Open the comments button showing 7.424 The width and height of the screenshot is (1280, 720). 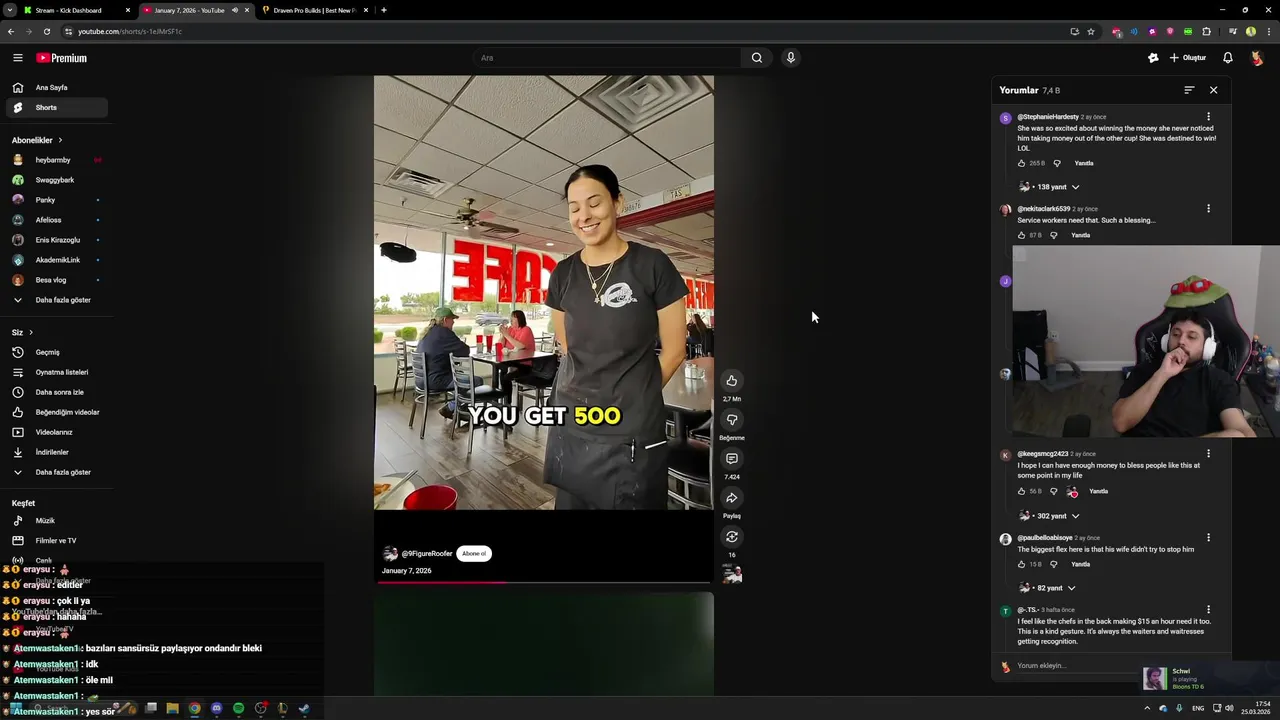tap(732, 458)
